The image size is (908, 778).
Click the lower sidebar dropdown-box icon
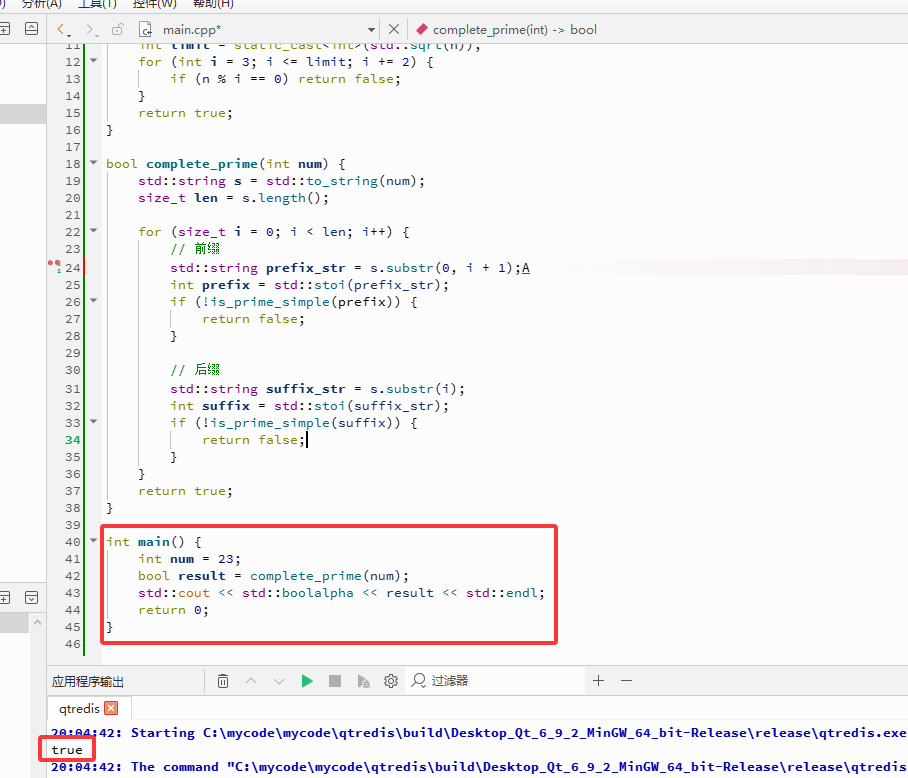[31, 597]
